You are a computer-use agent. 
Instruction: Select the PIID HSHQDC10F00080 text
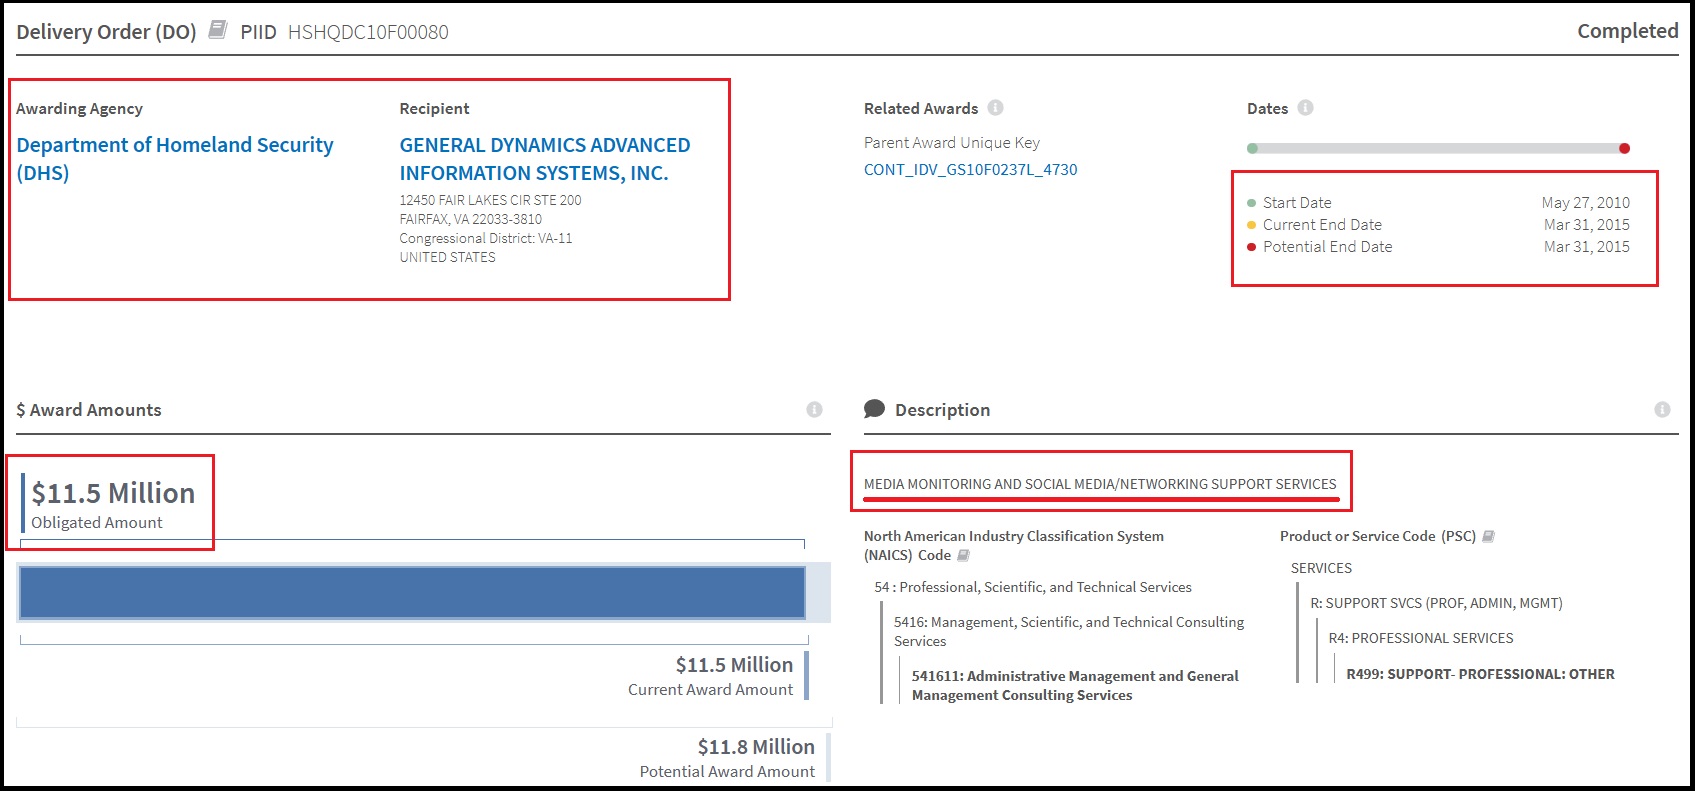point(368,32)
